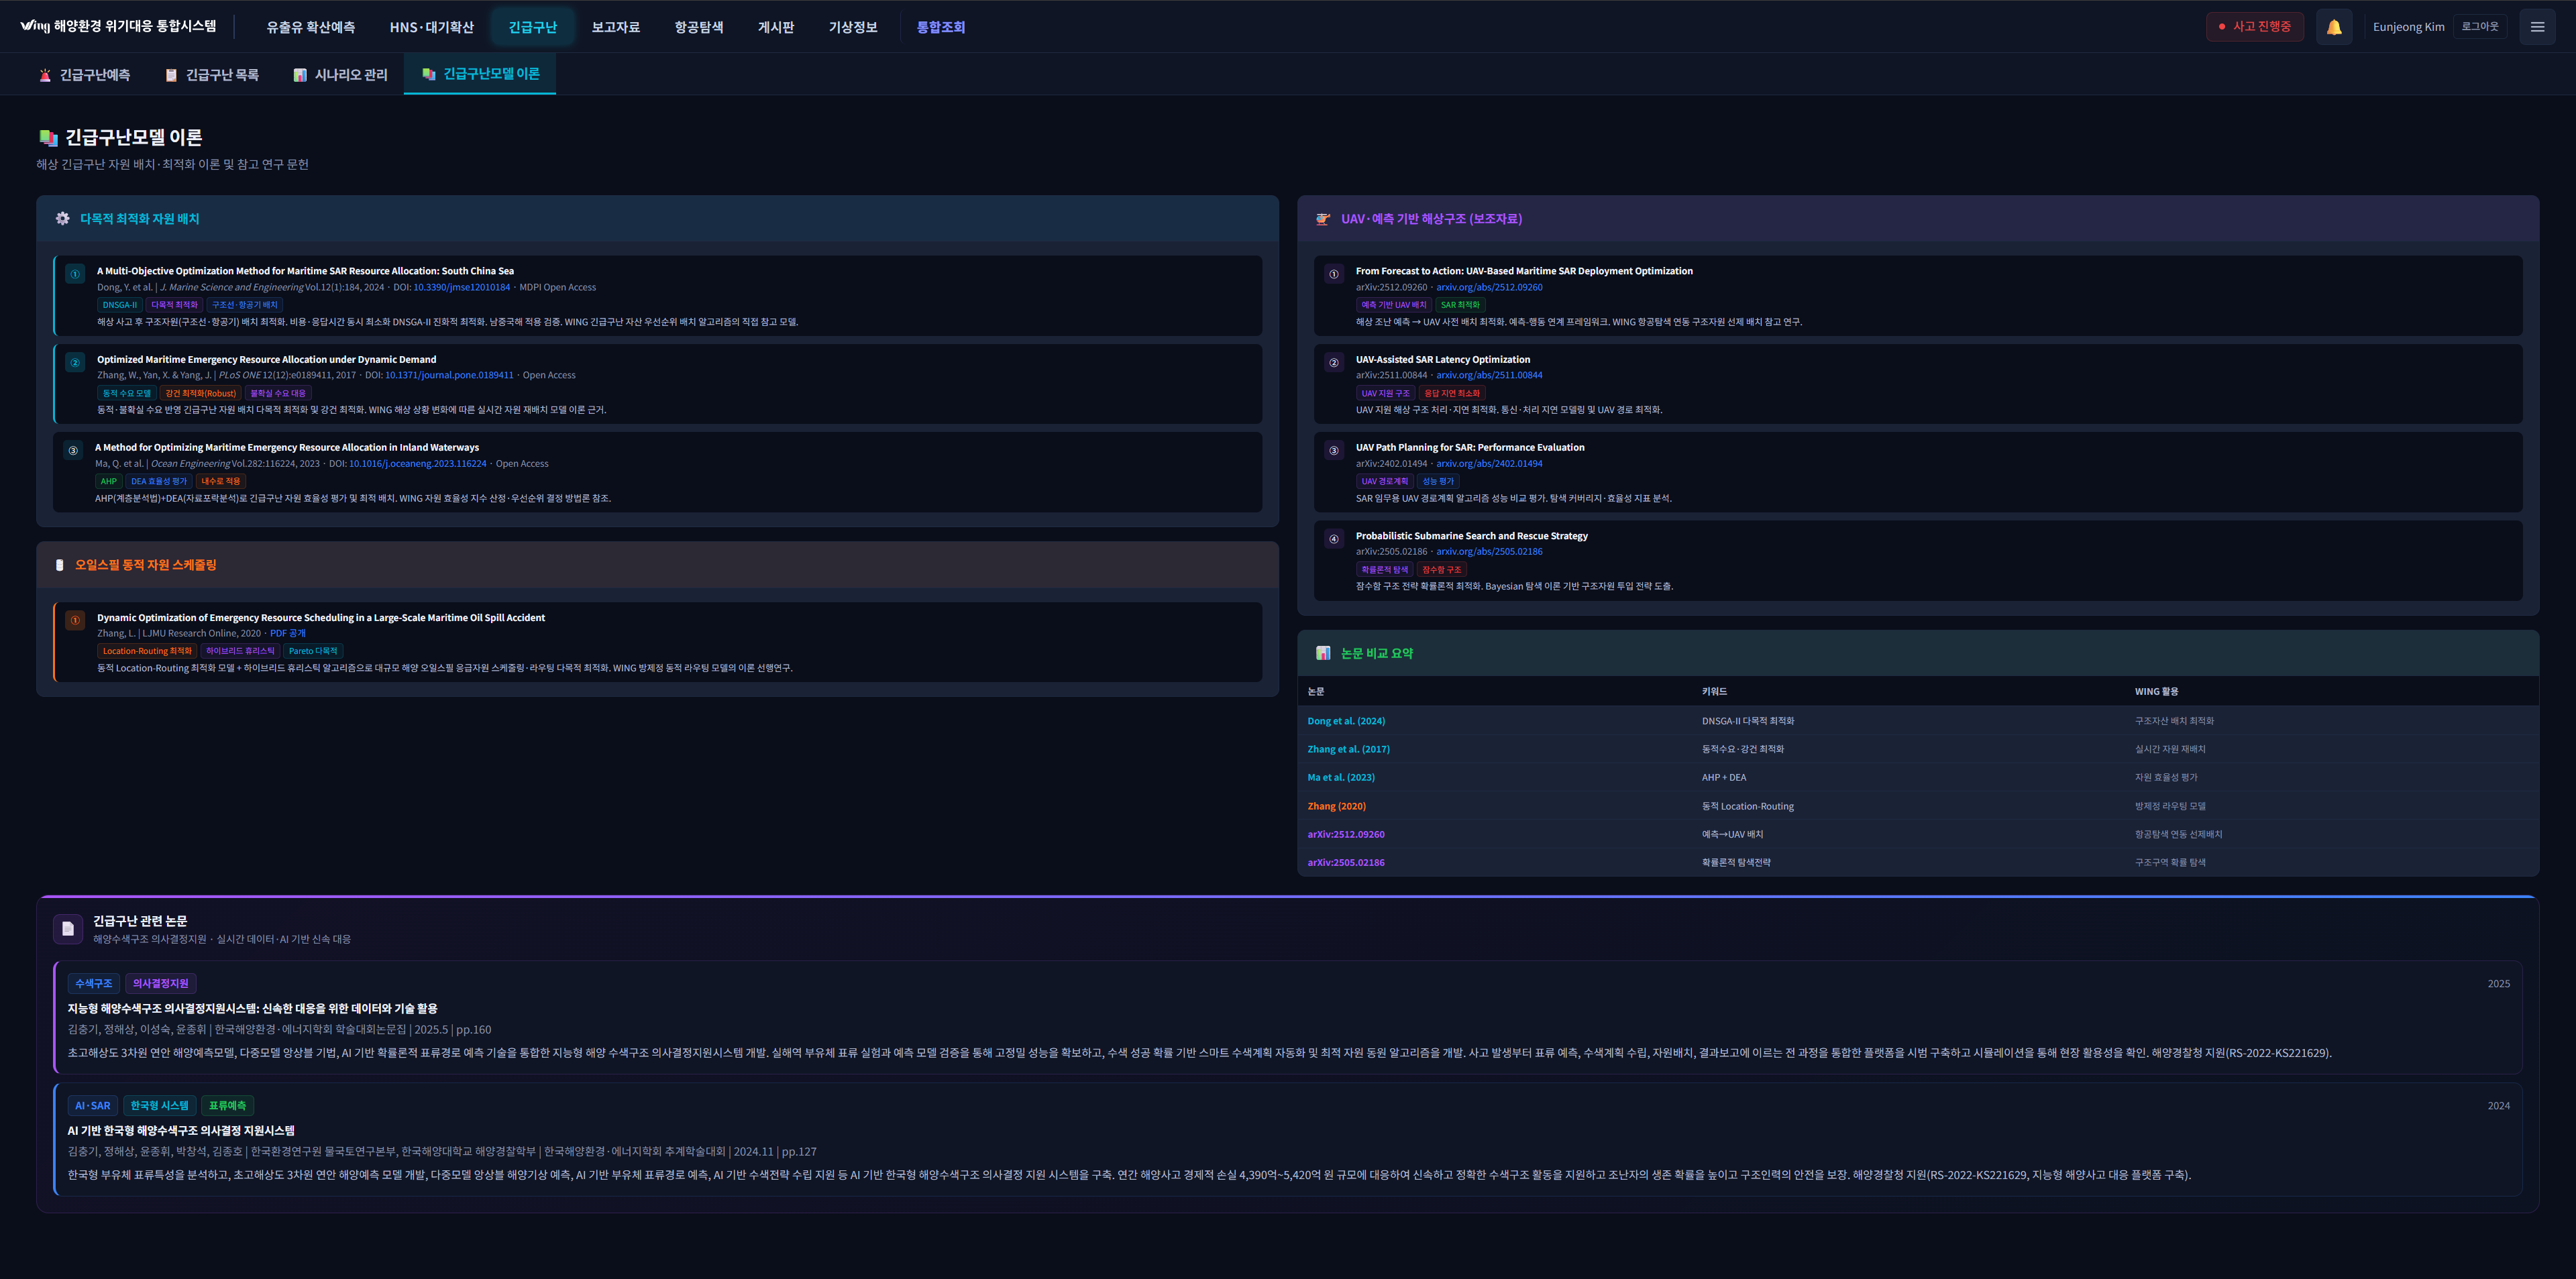Open DOI link 10.3390/jmse12010184
Image resolution: width=2576 pixels, height=1279 pixels.
[461, 287]
